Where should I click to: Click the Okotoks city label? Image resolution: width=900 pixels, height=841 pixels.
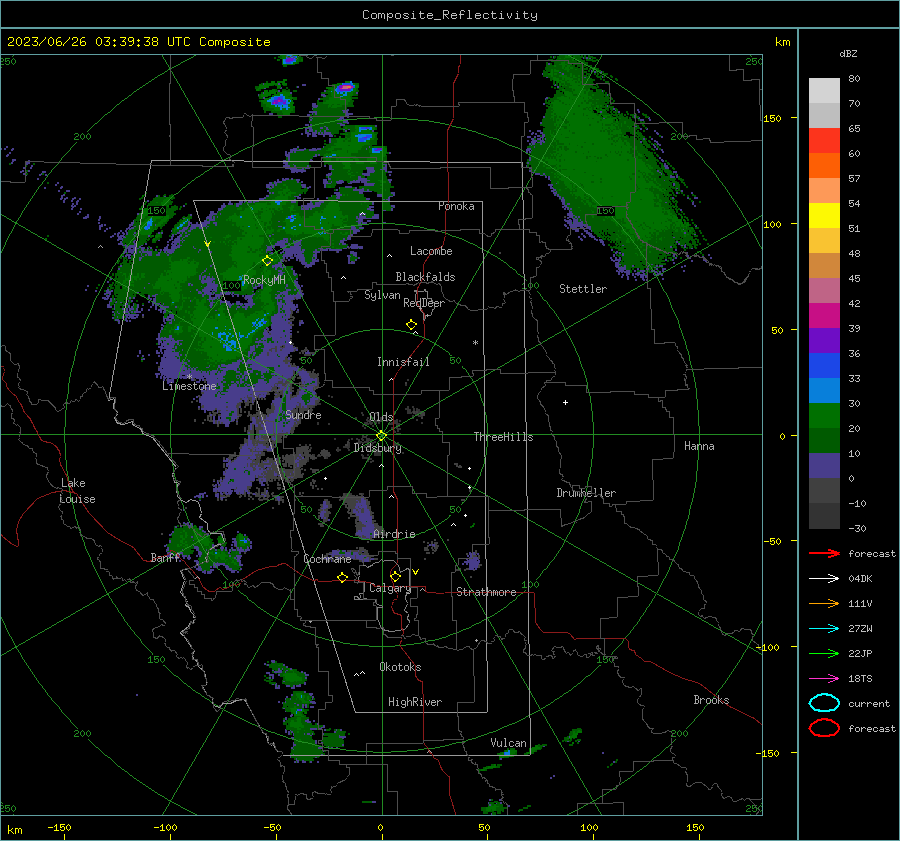click(400, 667)
